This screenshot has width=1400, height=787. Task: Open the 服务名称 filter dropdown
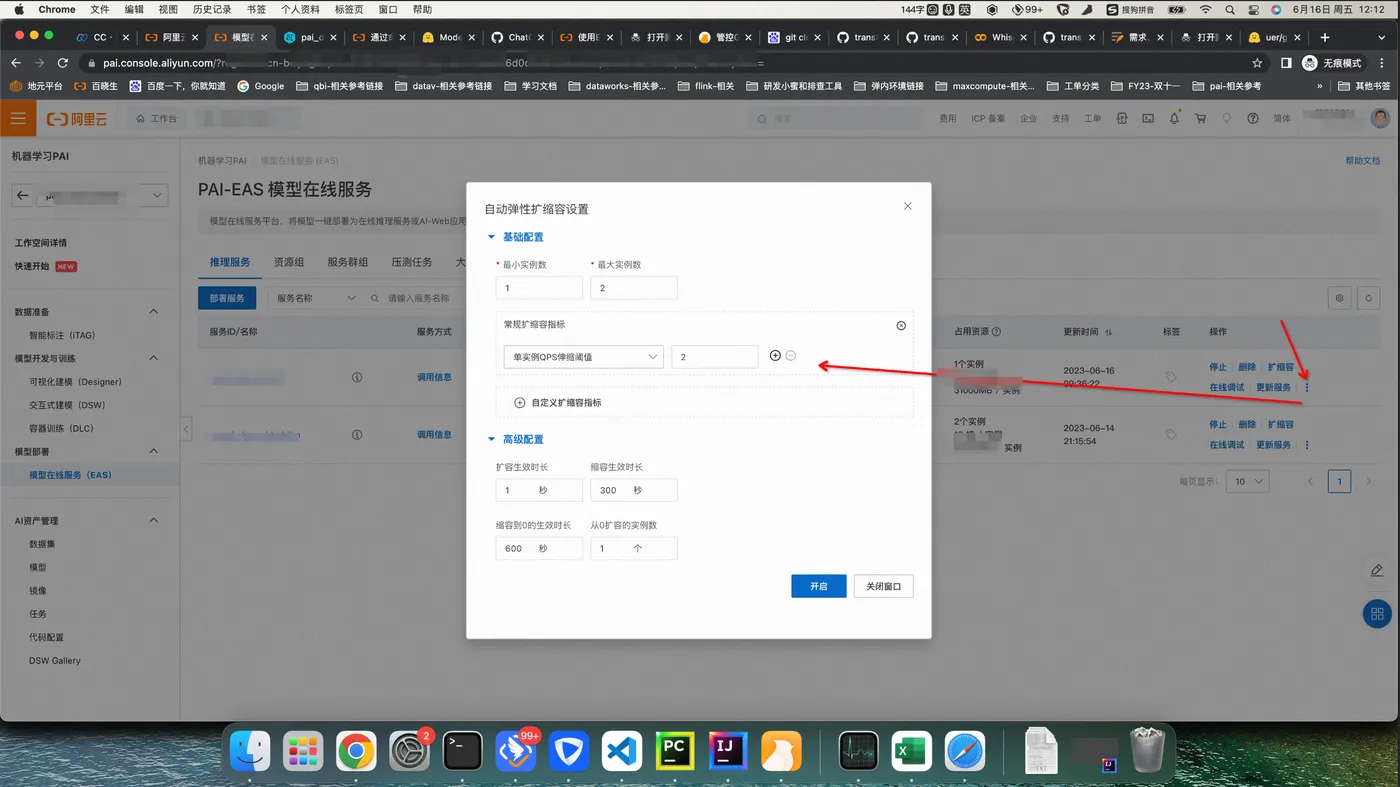314,298
